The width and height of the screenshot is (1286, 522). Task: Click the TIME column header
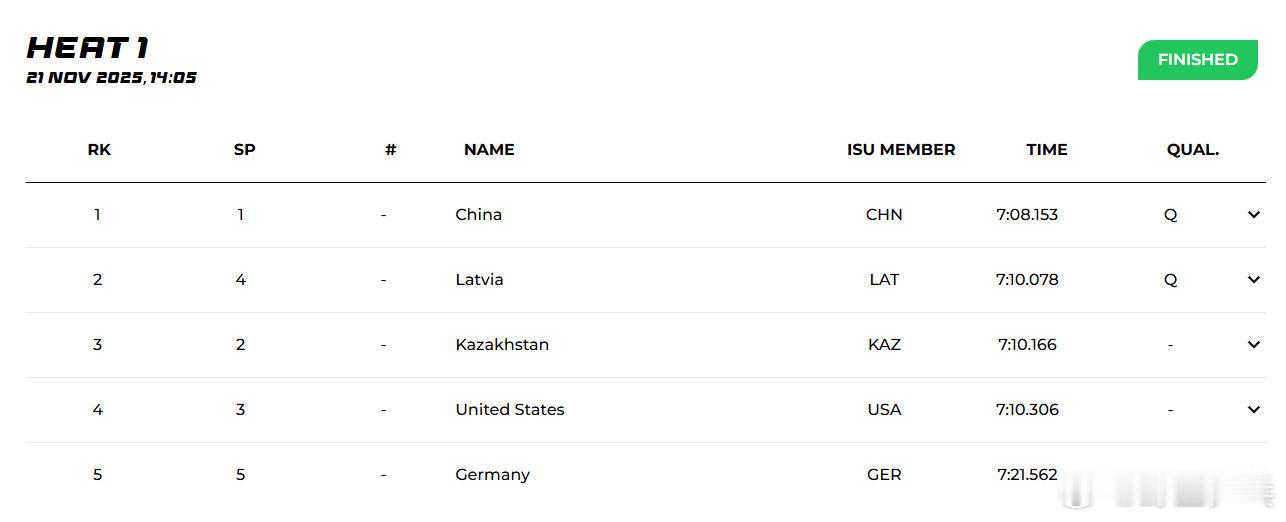[1046, 150]
